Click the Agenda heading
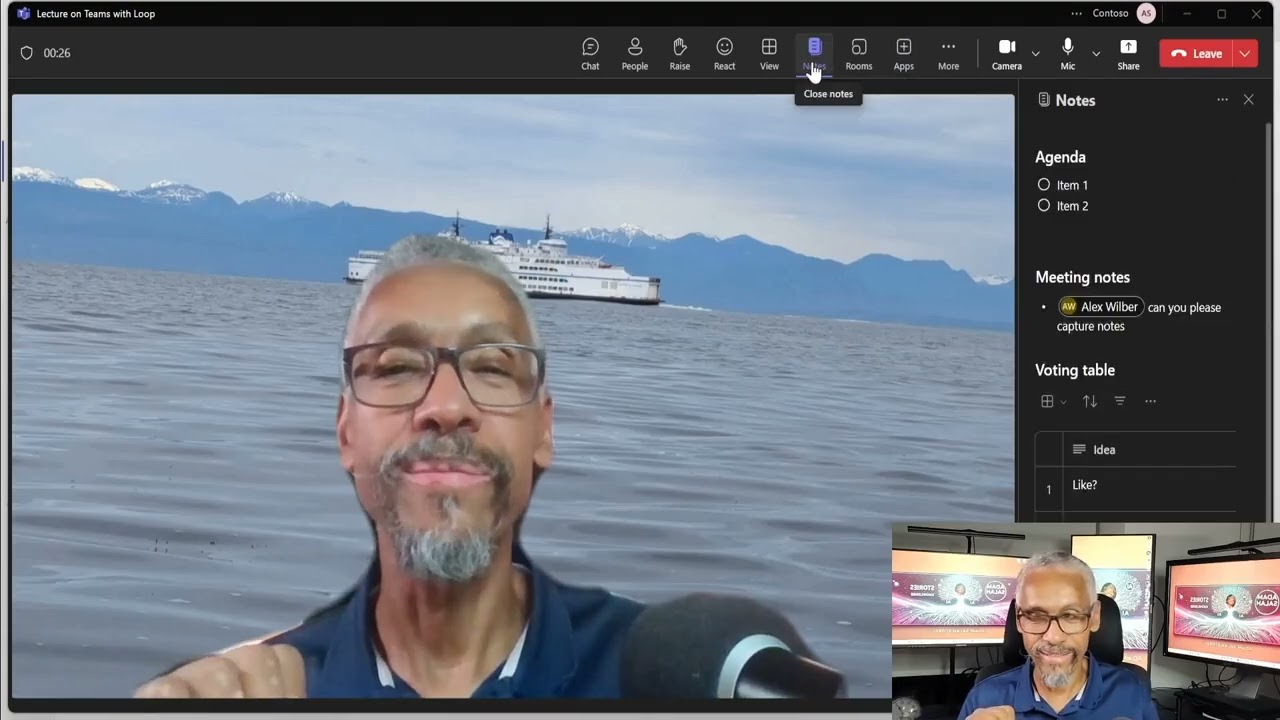The height and width of the screenshot is (720, 1280). (1060, 157)
